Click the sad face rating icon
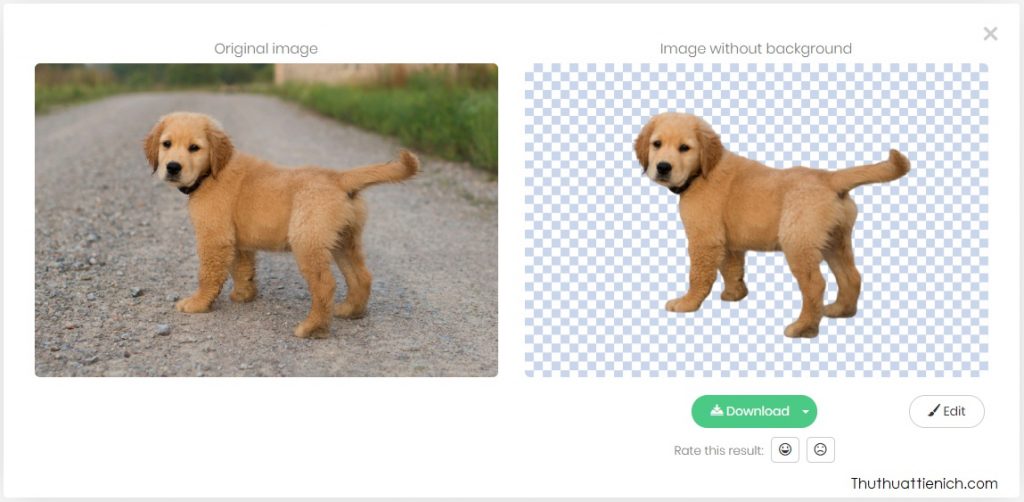The width and height of the screenshot is (1024, 502). pyautogui.click(x=820, y=450)
